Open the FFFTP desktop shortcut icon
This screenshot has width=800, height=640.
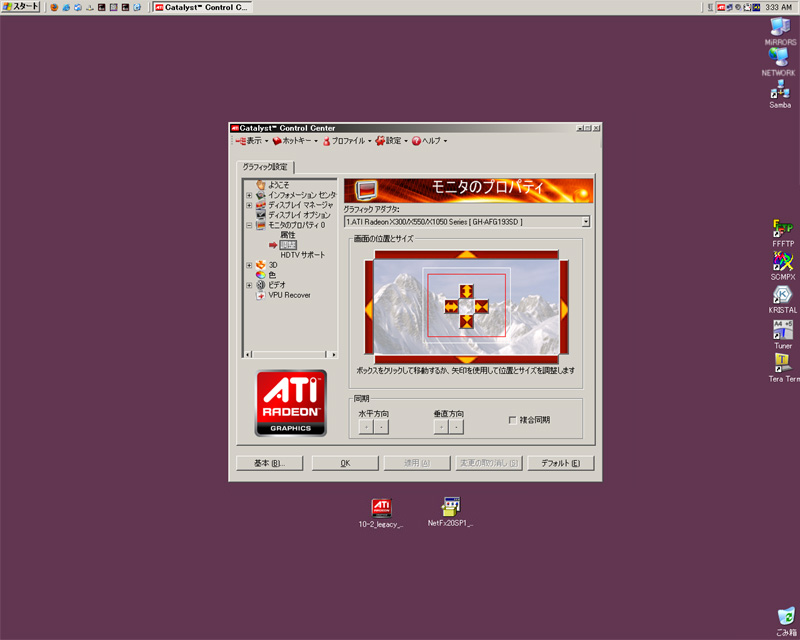[x=782, y=229]
